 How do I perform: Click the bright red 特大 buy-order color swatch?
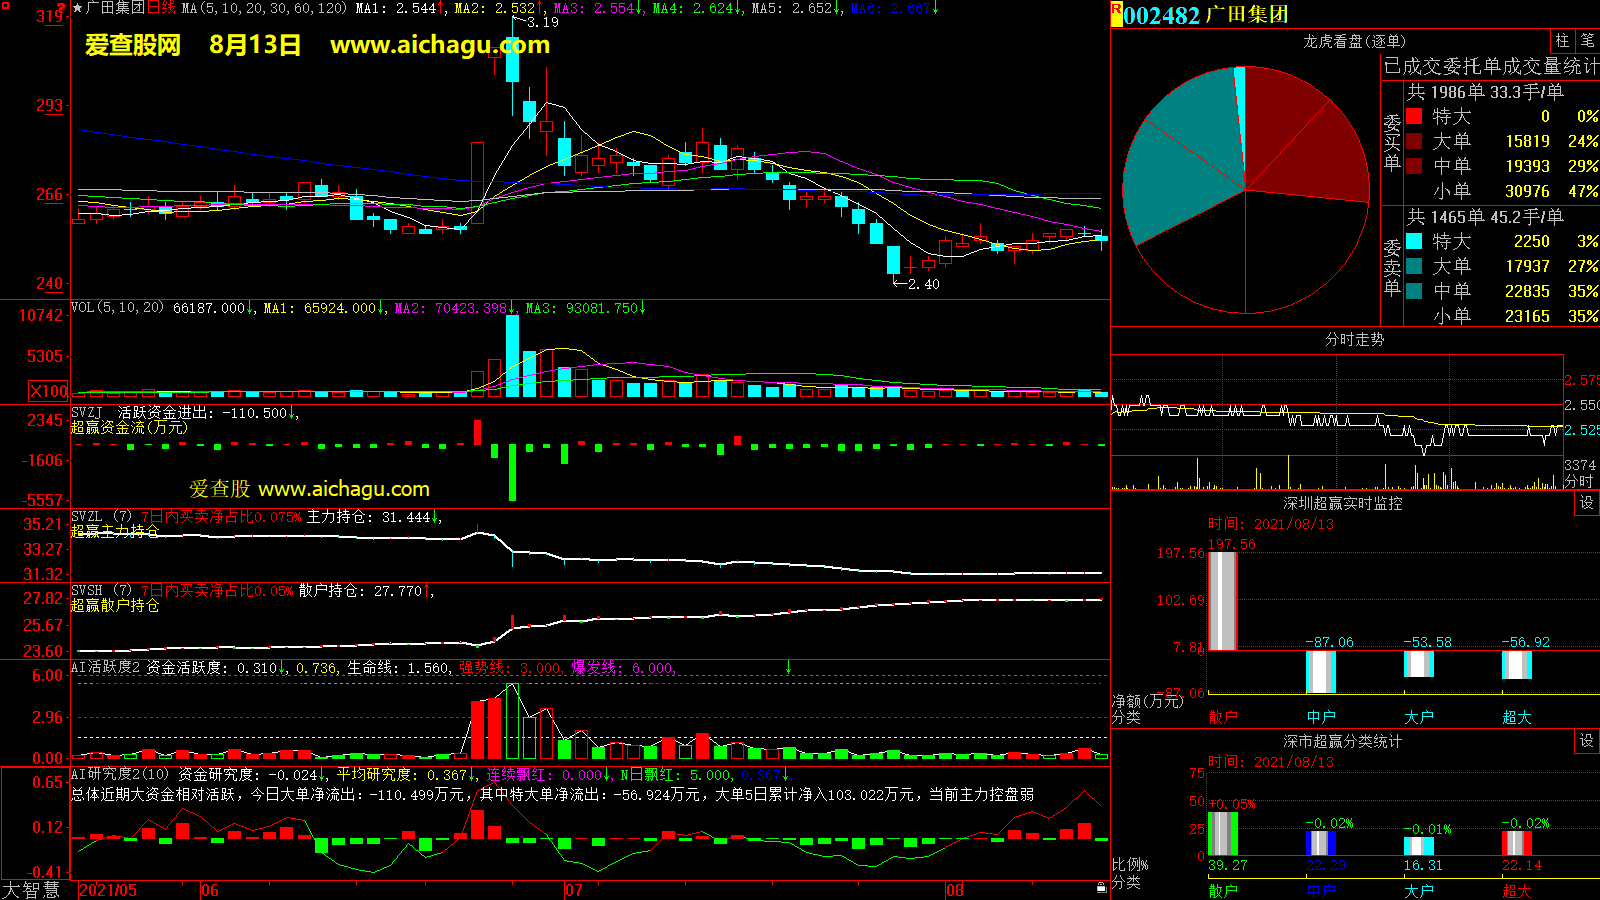[1414, 116]
